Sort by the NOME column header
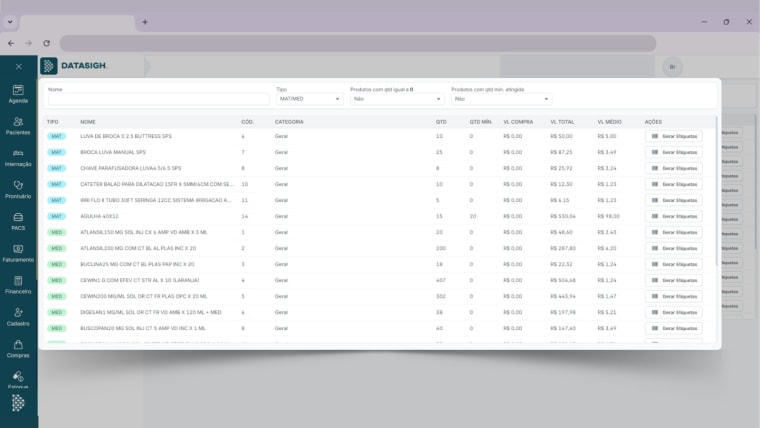The image size is (760, 428). pos(88,122)
